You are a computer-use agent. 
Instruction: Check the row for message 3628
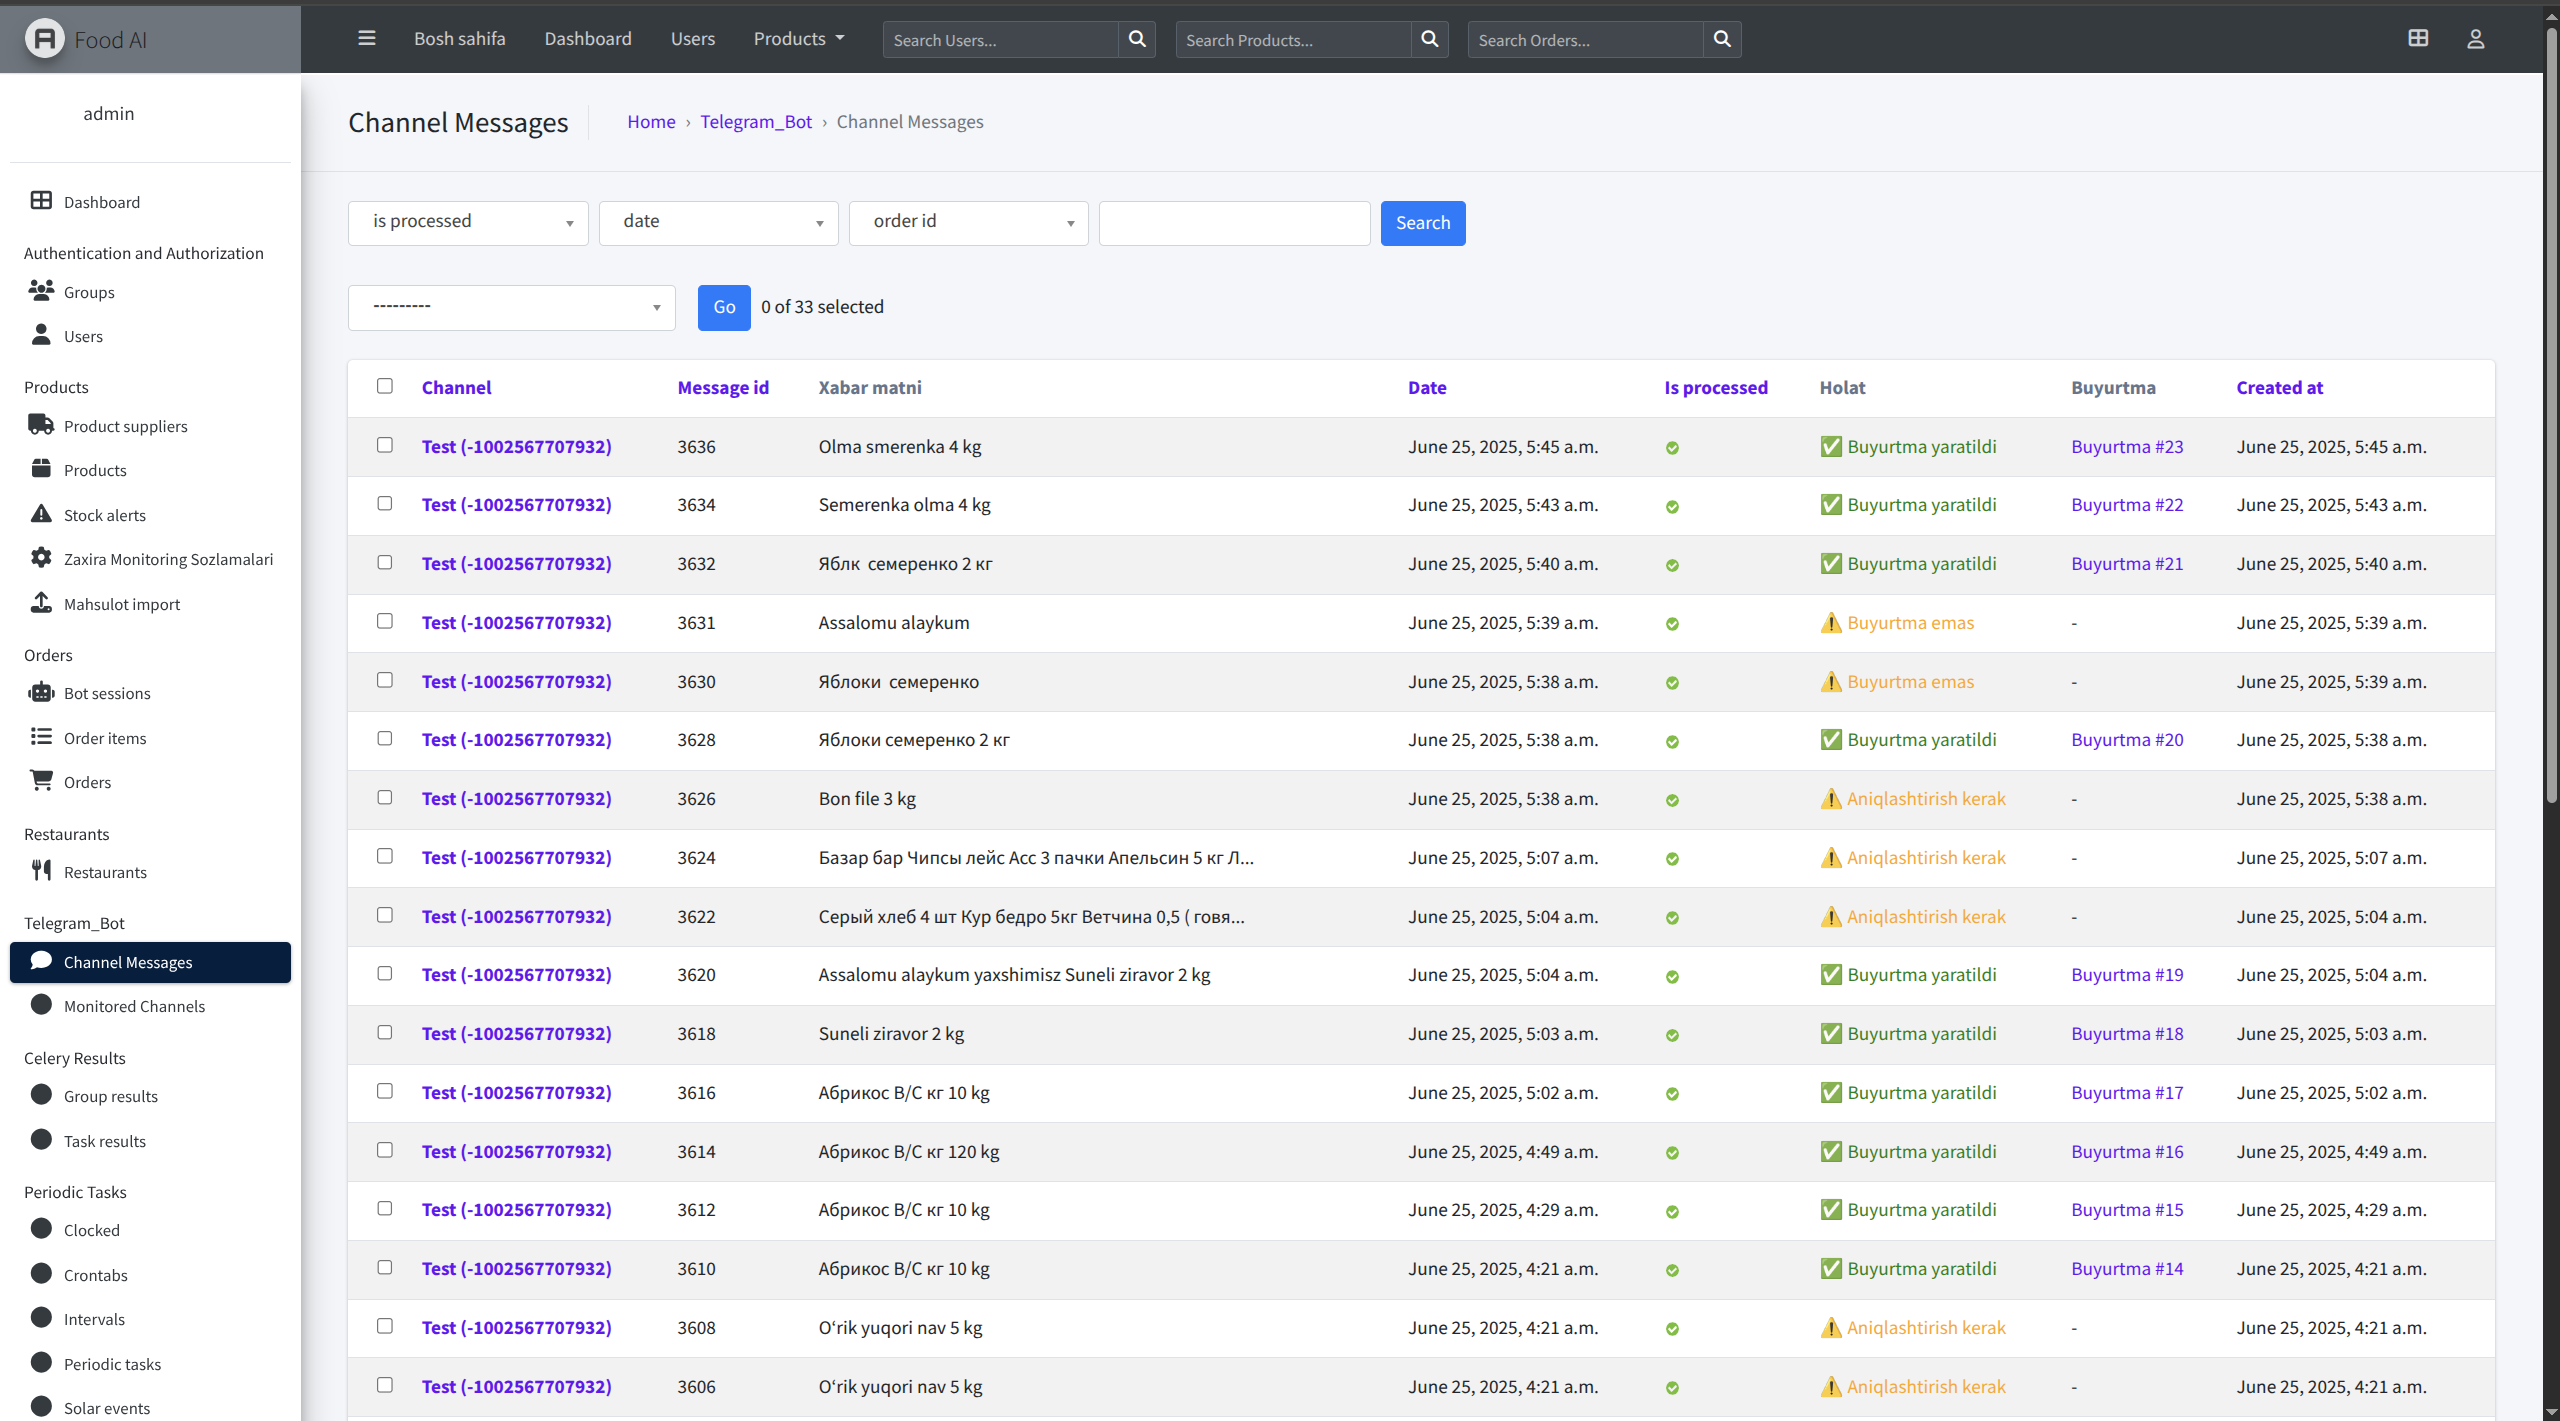pyautogui.click(x=385, y=738)
